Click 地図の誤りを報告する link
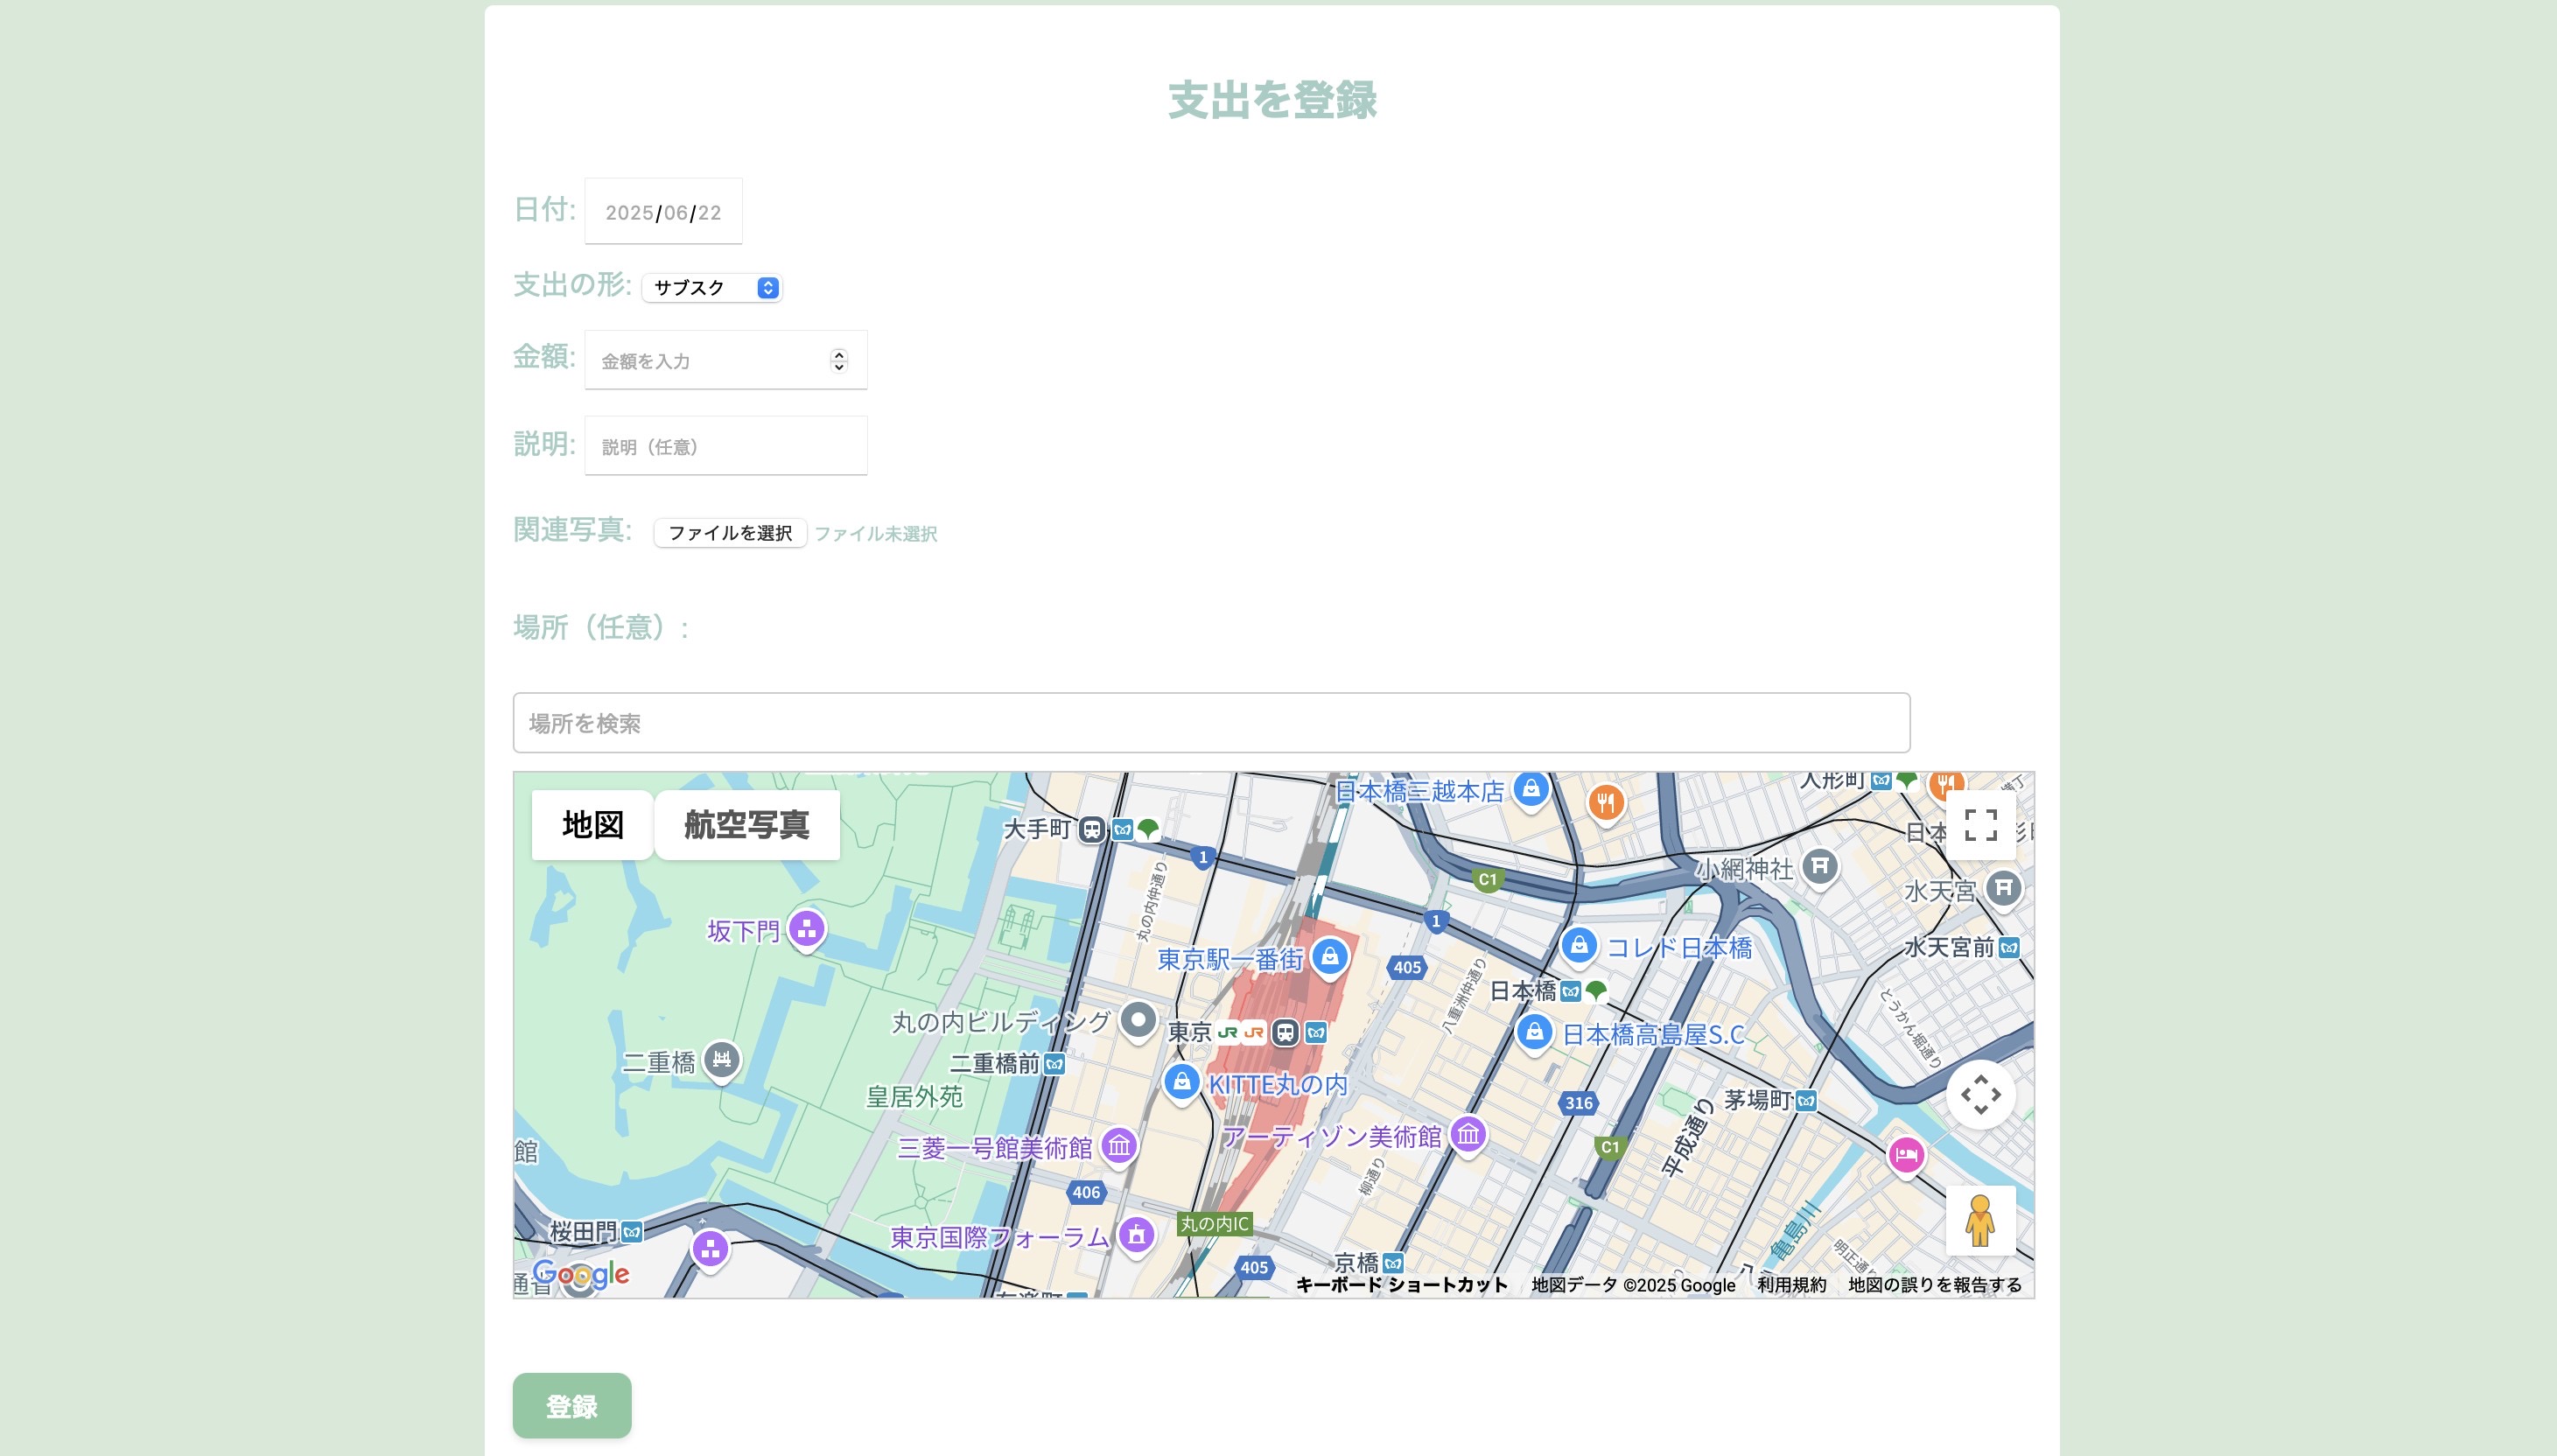This screenshot has height=1456, width=2557. pyautogui.click(x=1935, y=1285)
